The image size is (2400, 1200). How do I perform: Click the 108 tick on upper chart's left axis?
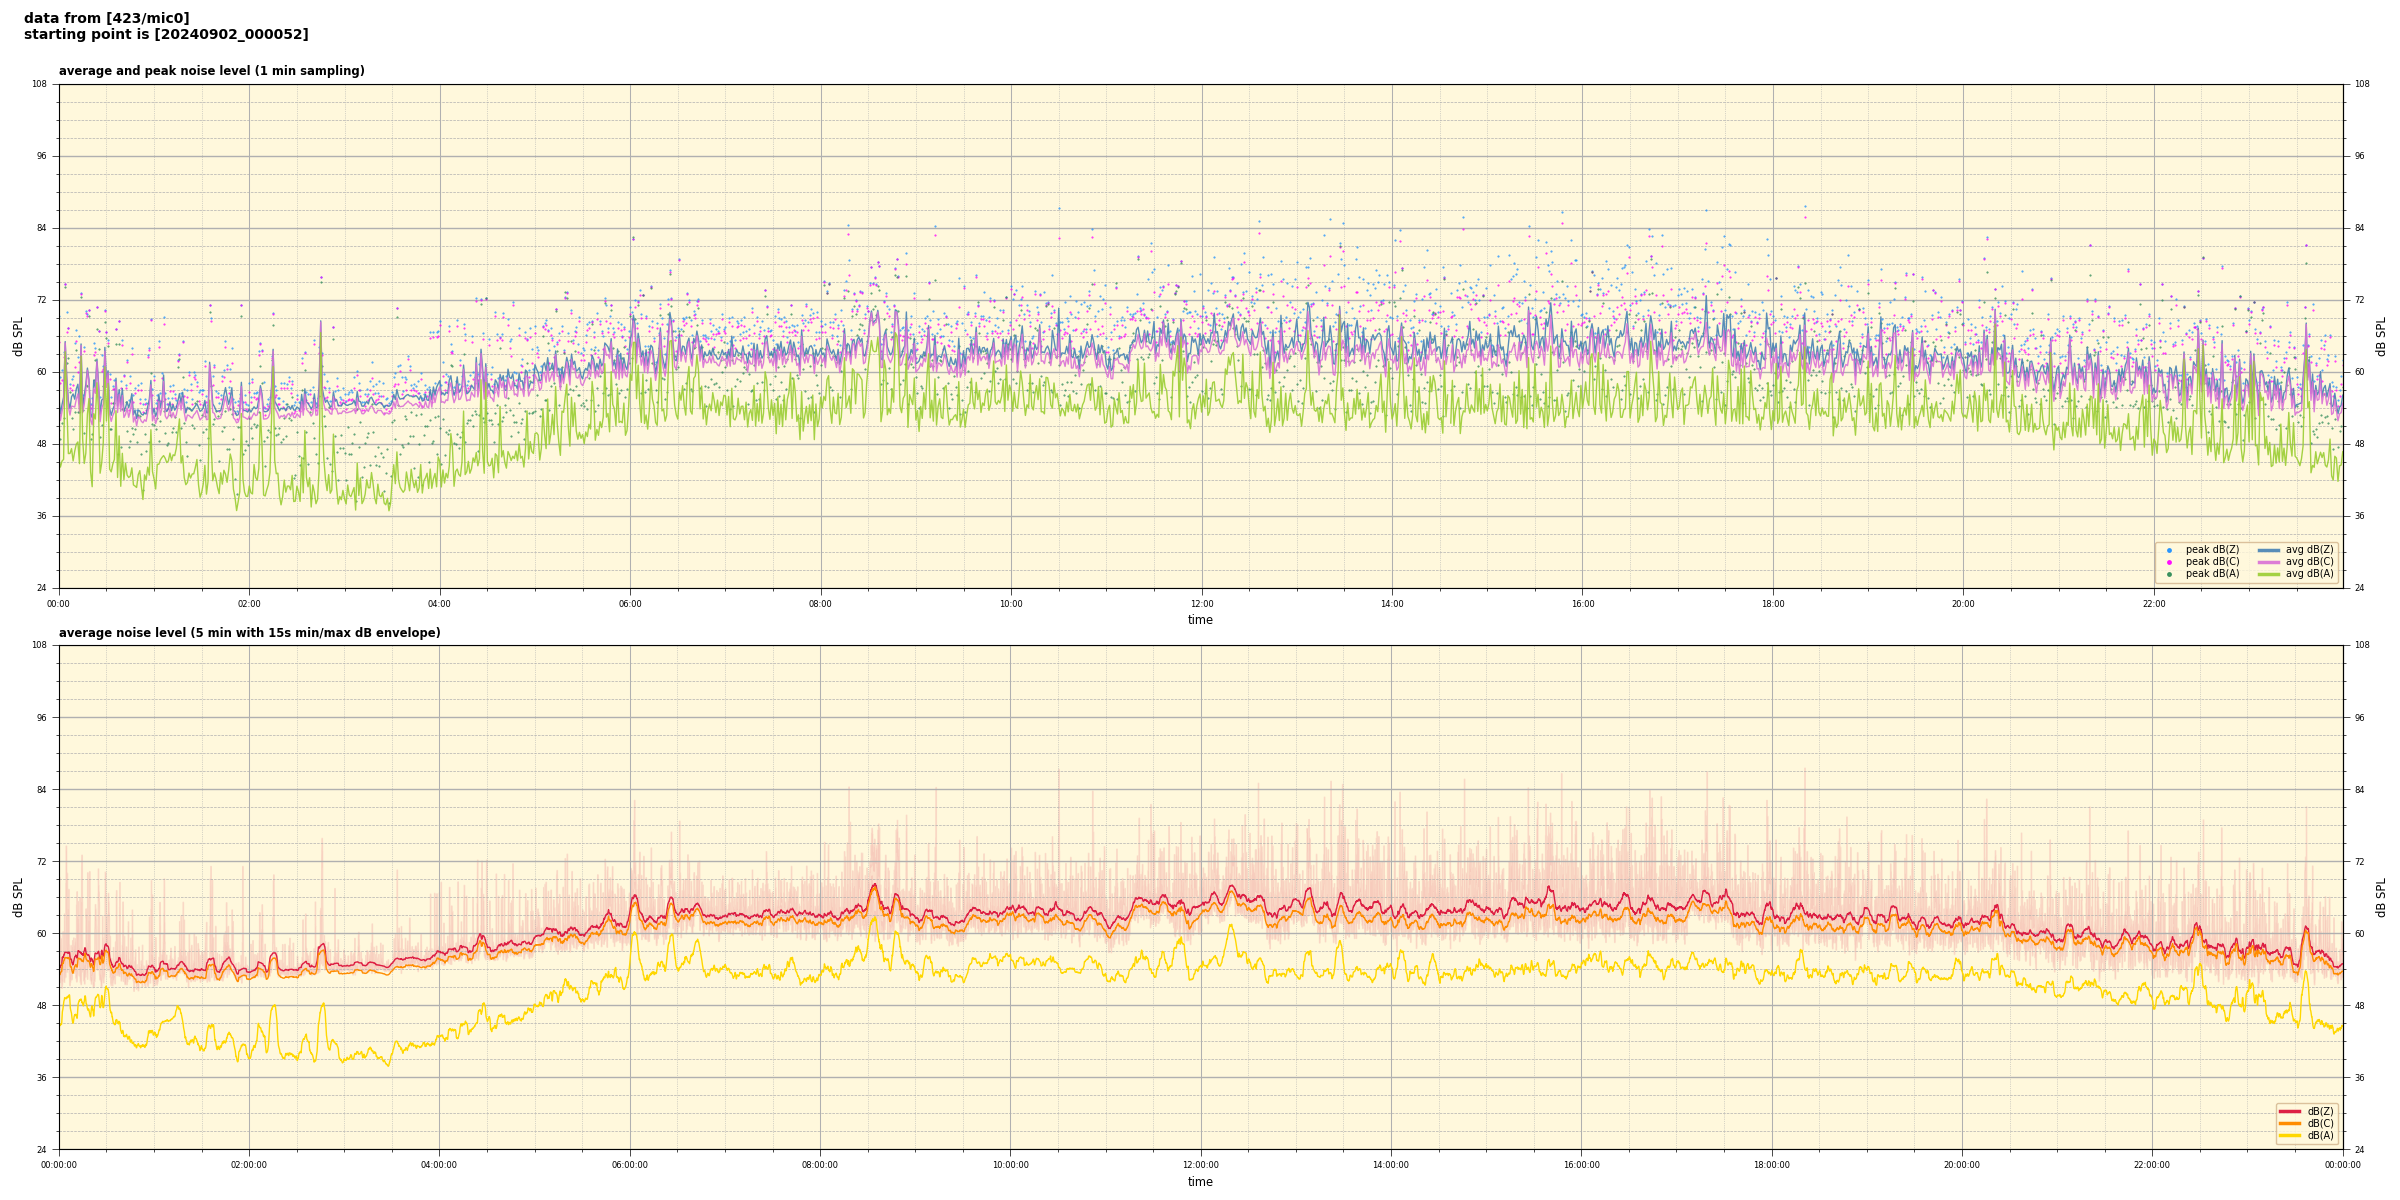tap(39, 84)
